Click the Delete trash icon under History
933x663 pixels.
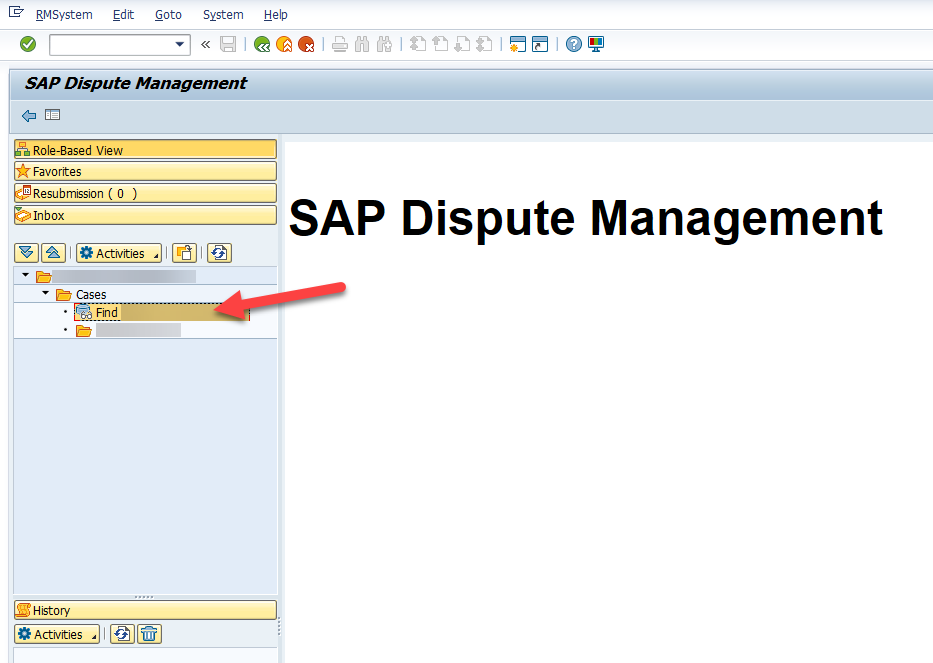coord(149,634)
